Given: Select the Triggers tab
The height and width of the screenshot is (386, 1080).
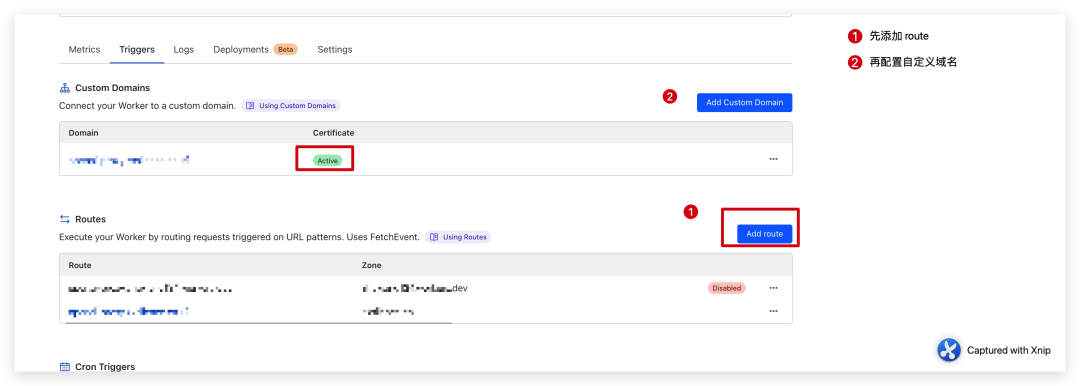Looking at the screenshot, I should point(136,50).
